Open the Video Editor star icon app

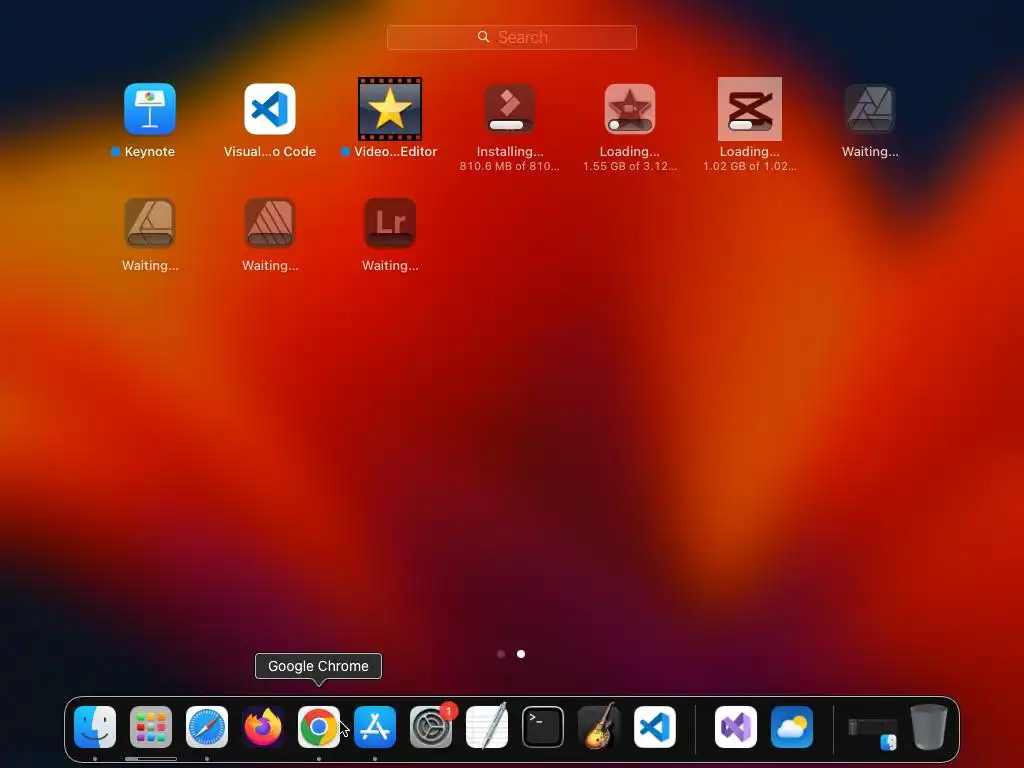coord(390,109)
